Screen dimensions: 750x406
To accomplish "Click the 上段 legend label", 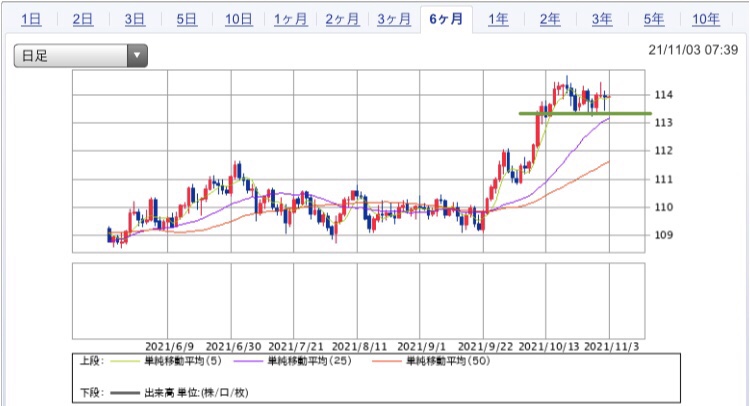I will point(91,361).
